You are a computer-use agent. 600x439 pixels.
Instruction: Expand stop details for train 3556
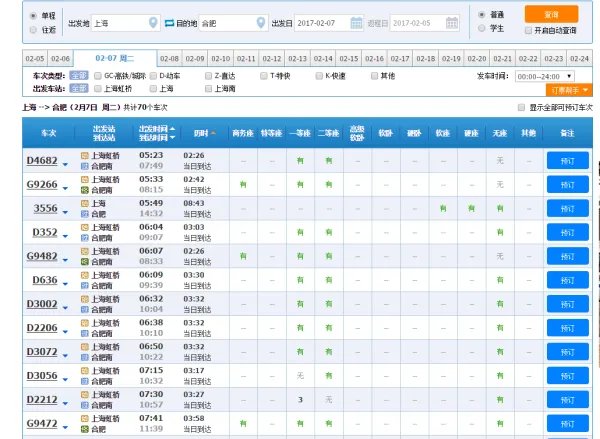[65, 212]
